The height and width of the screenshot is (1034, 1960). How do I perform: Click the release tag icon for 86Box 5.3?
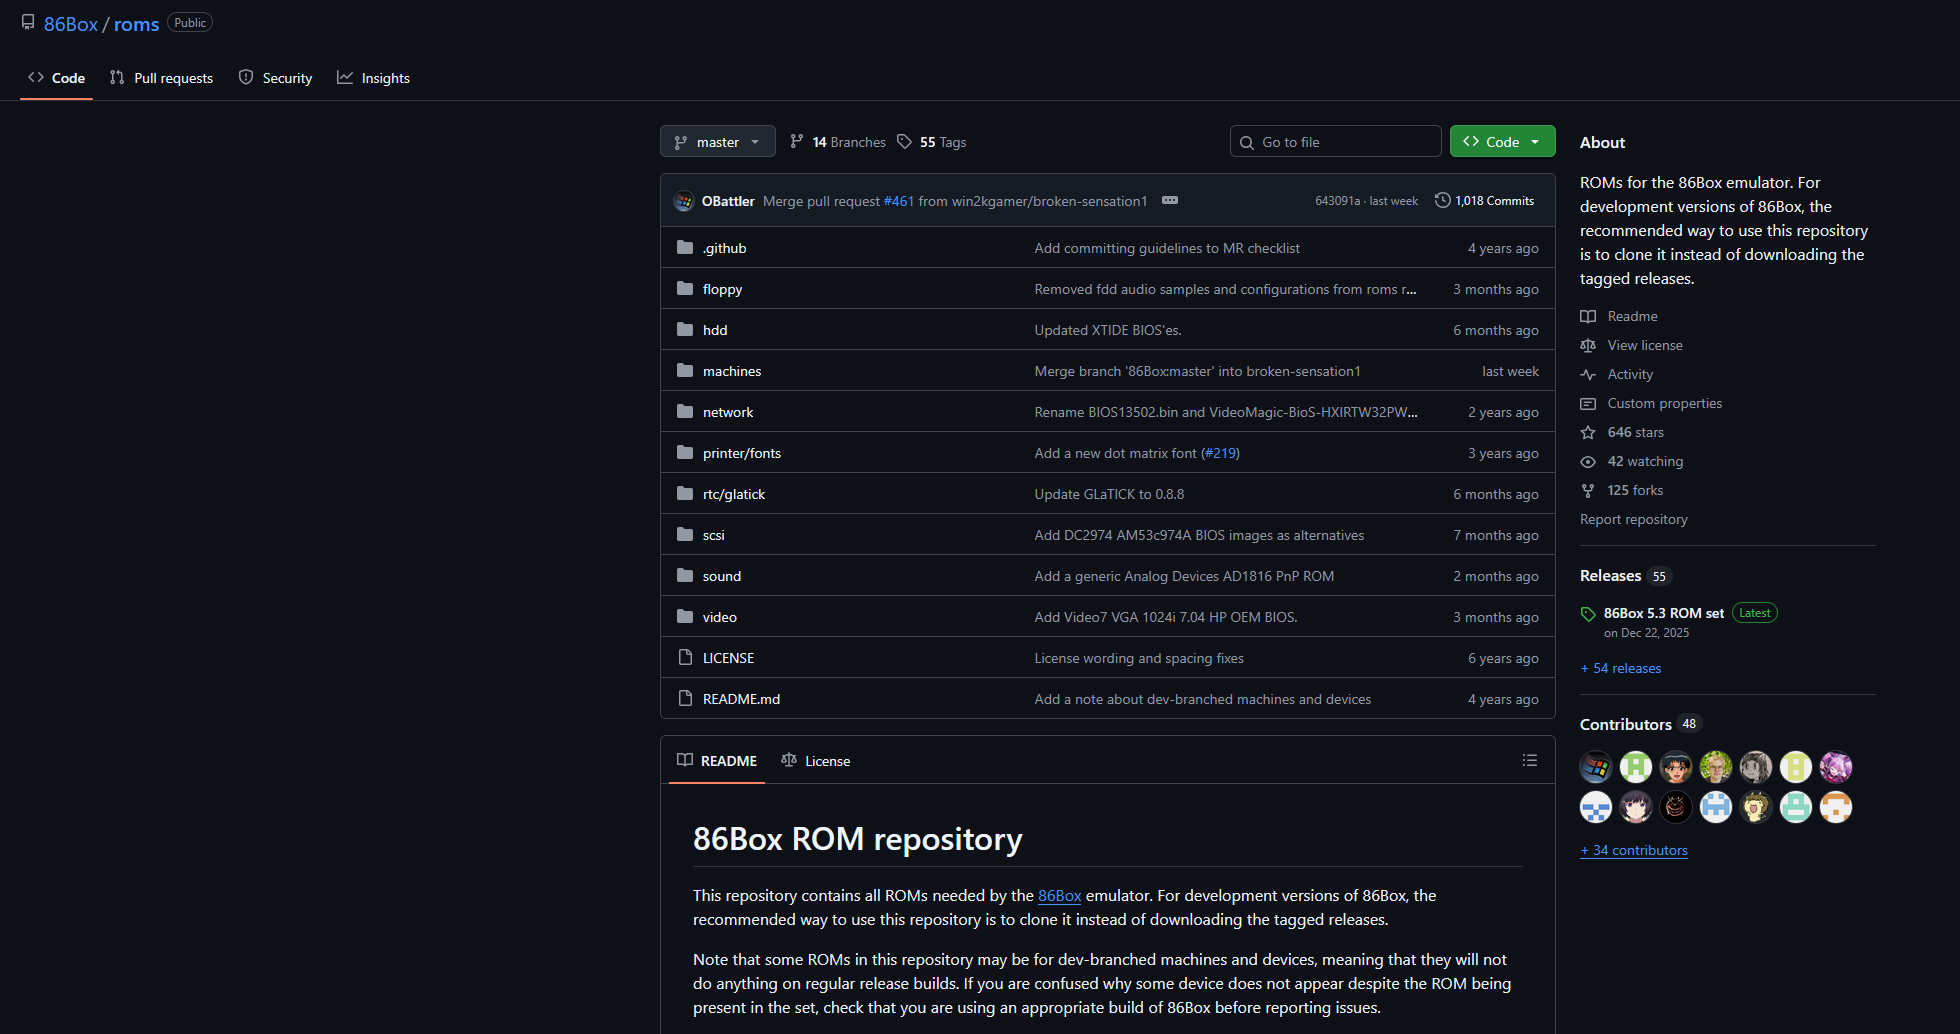(x=1588, y=614)
